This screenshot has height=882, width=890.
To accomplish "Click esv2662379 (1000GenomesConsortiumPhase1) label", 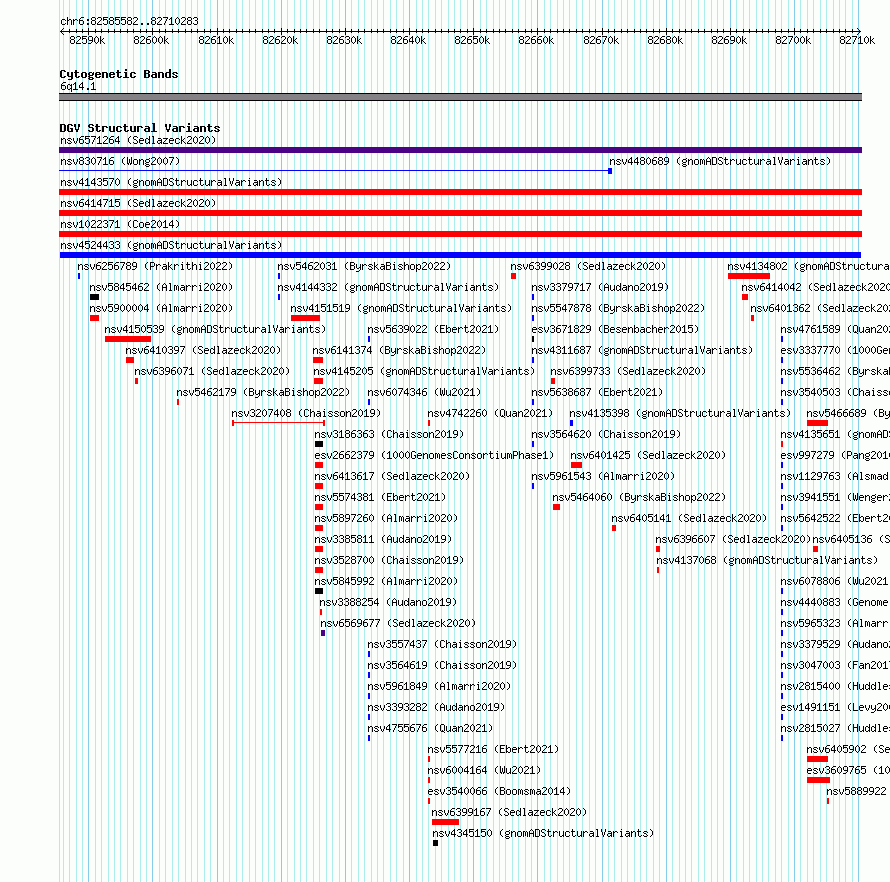I will pos(434,455).
